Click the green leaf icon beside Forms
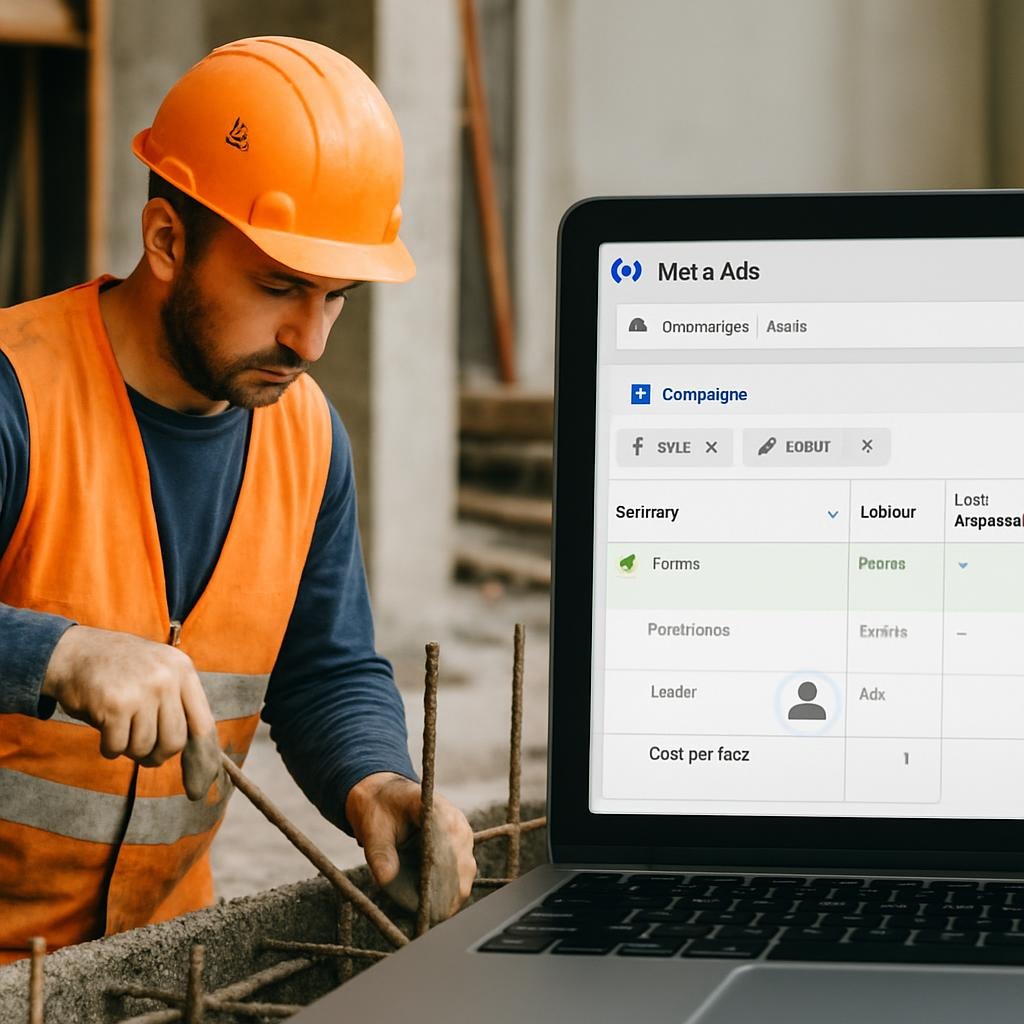Image resolution: width=1024 pixels, height=1024 pixels. coord(628,564)
